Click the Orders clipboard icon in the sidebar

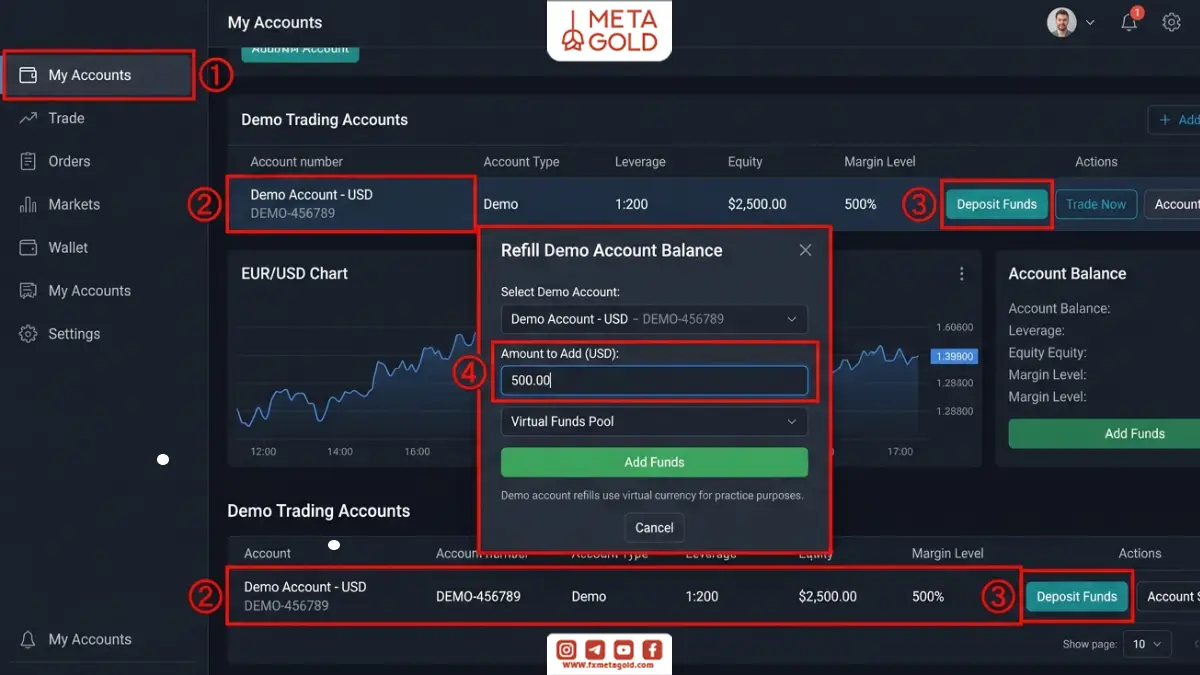[28, 161]
